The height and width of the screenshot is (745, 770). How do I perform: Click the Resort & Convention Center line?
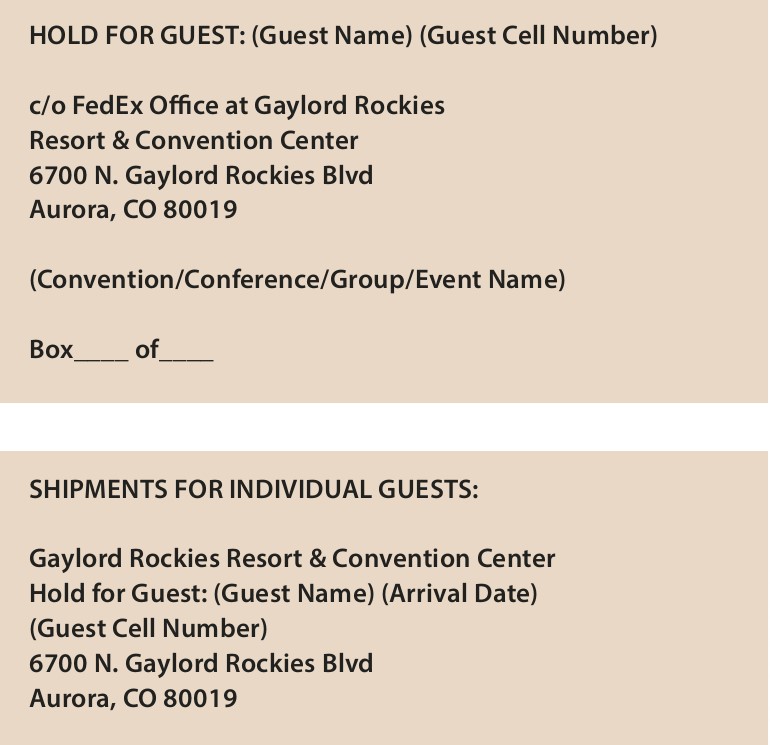[x=194, y=140]
